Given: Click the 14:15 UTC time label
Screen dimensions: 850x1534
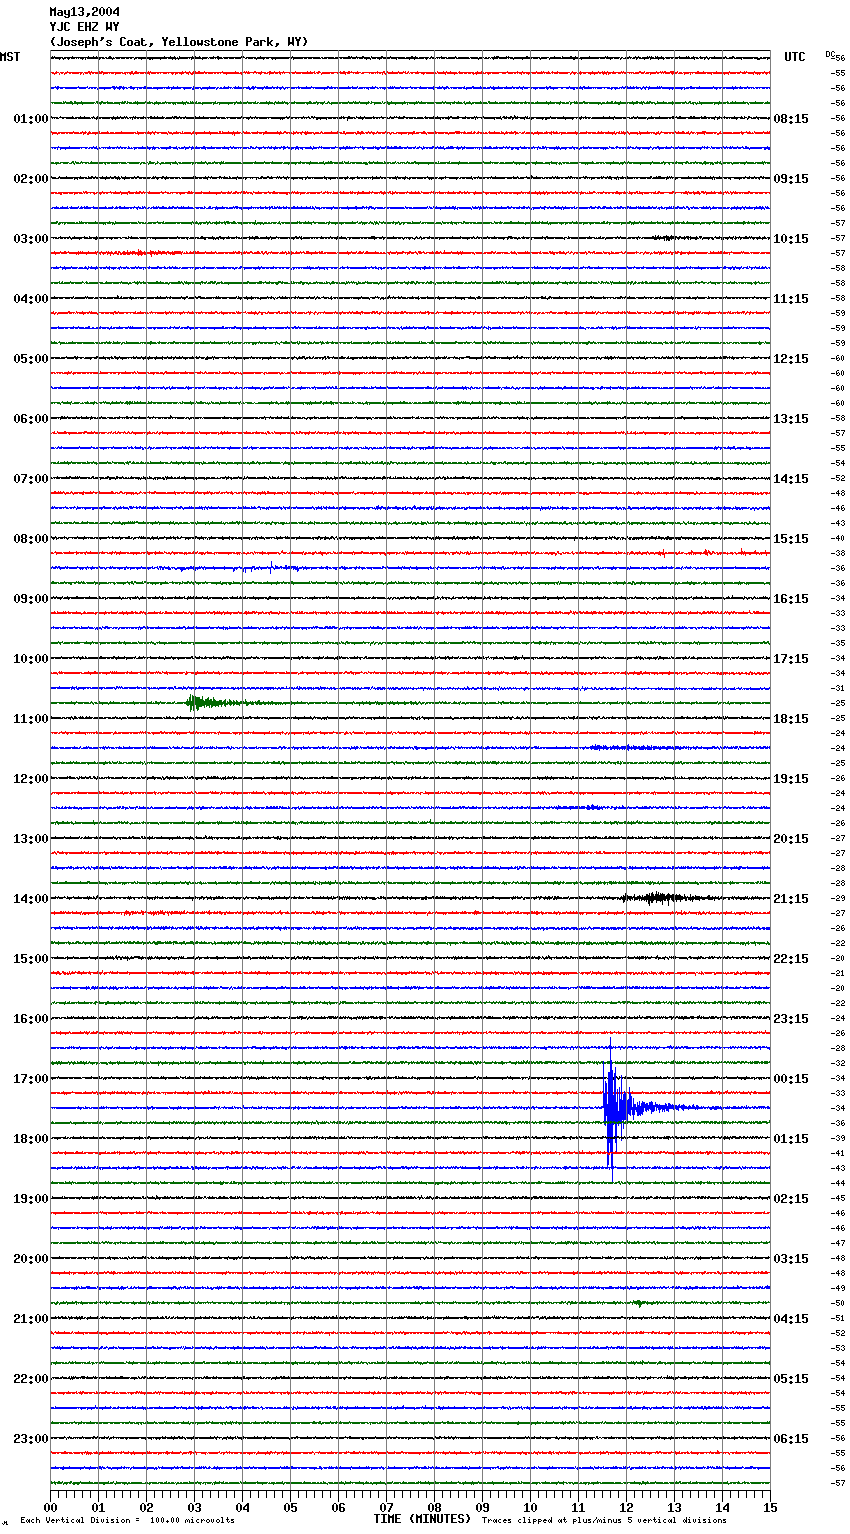Looking at the screenshot, I should [x=791, y=479].
